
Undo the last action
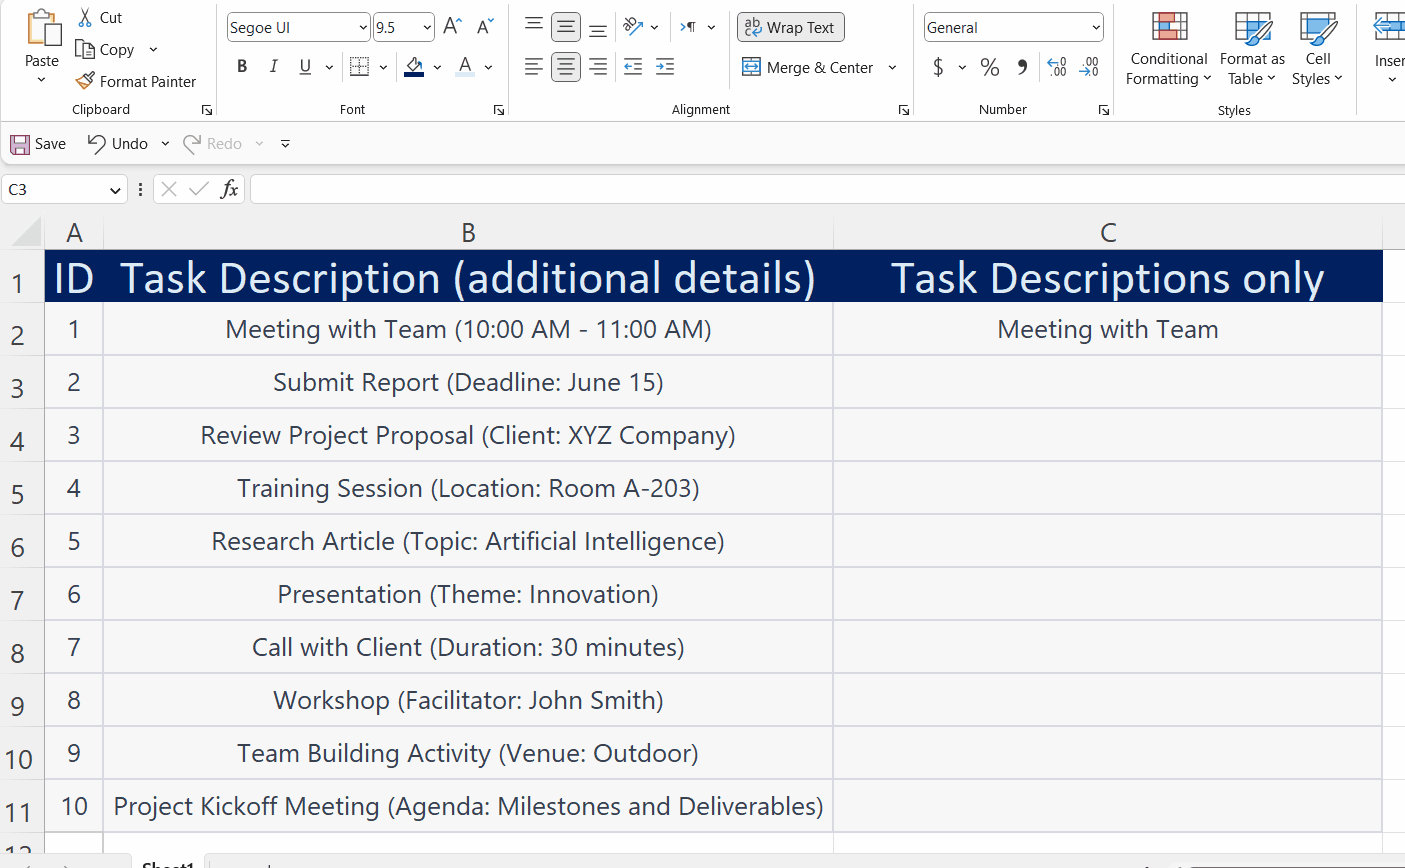[x=116, y=143]
